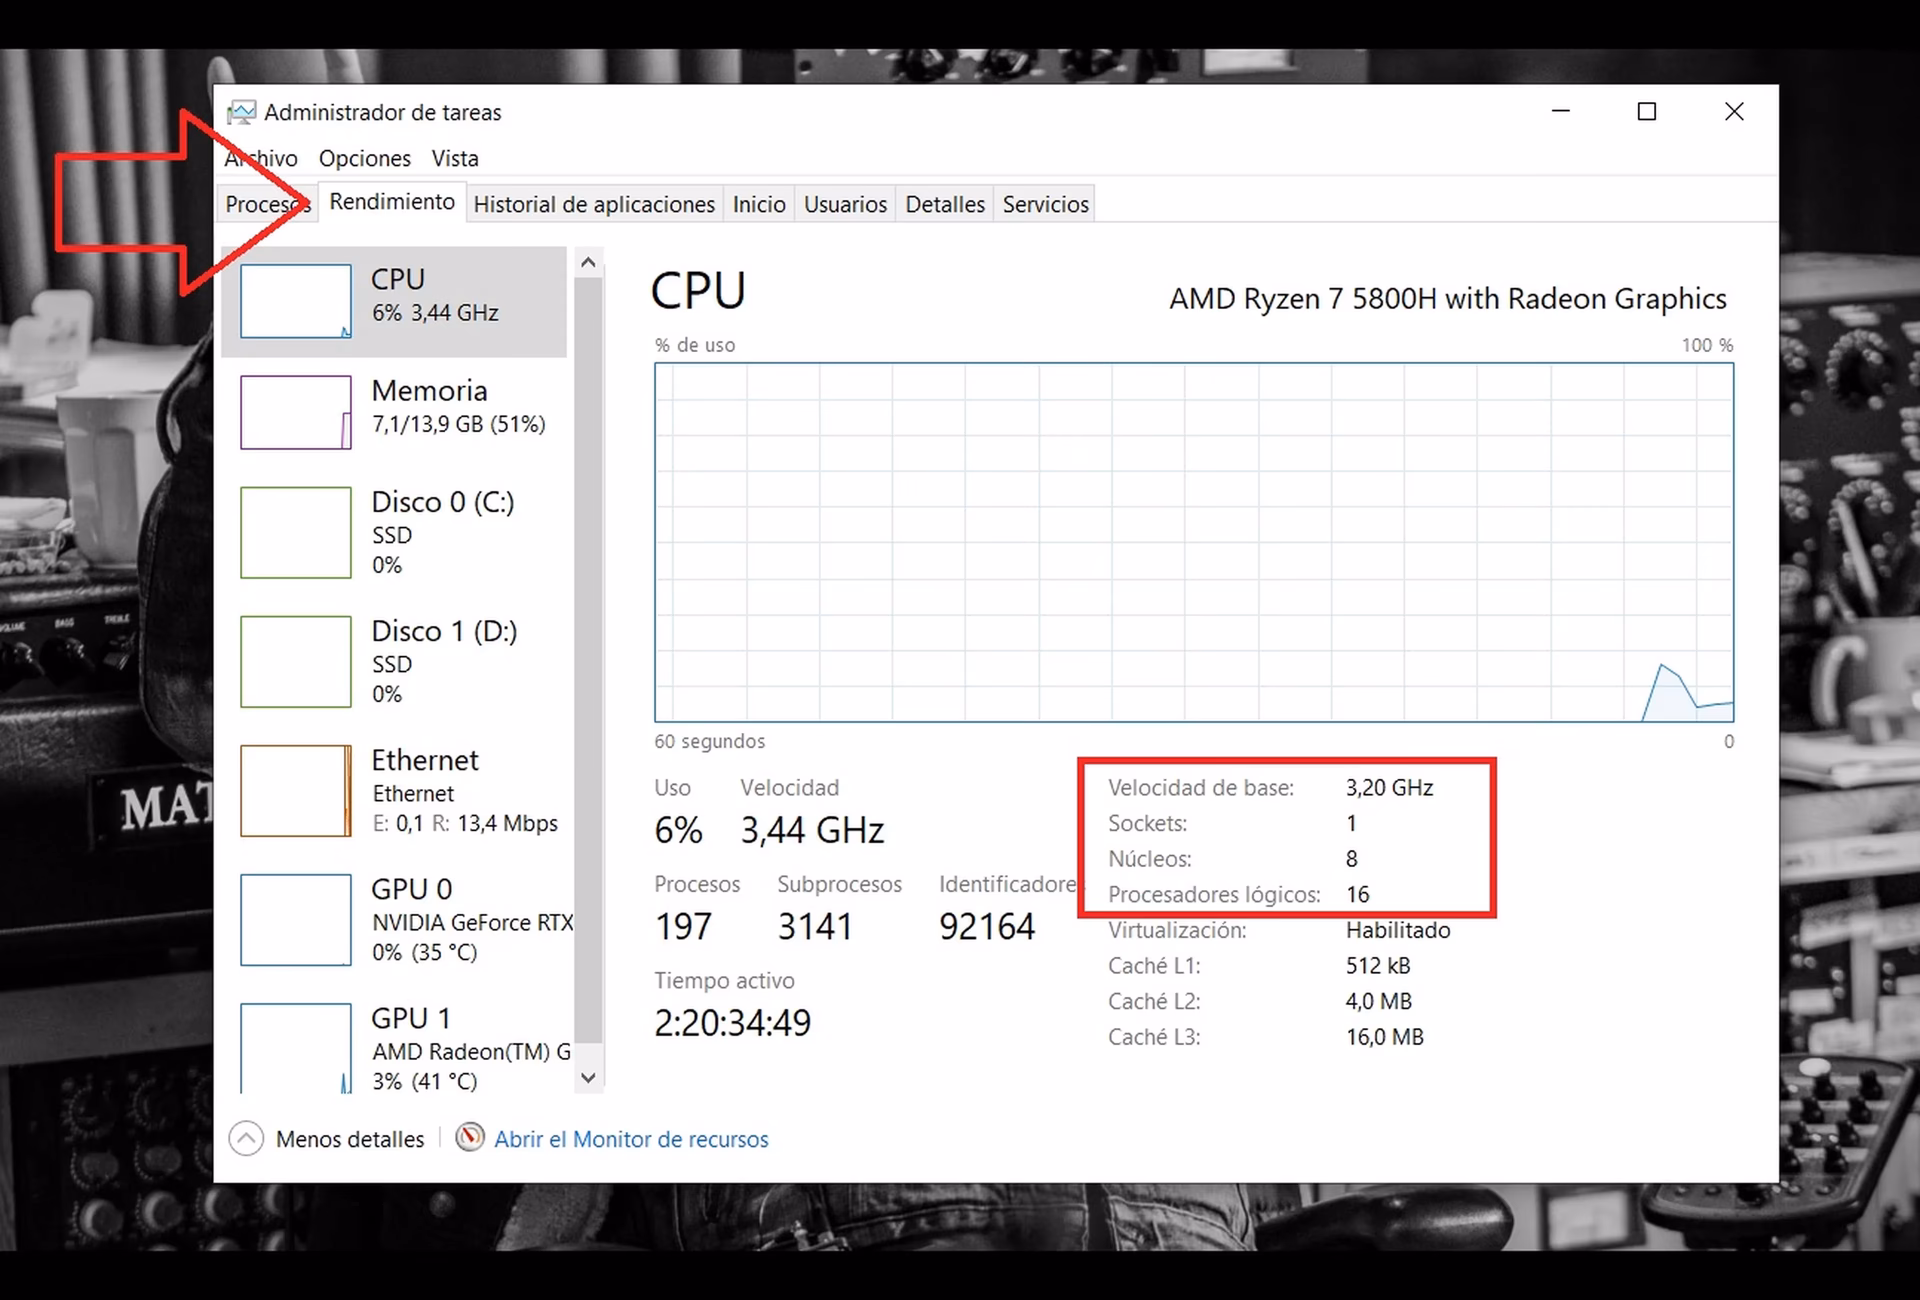Go to the Inicio tab

coord(759,204)
